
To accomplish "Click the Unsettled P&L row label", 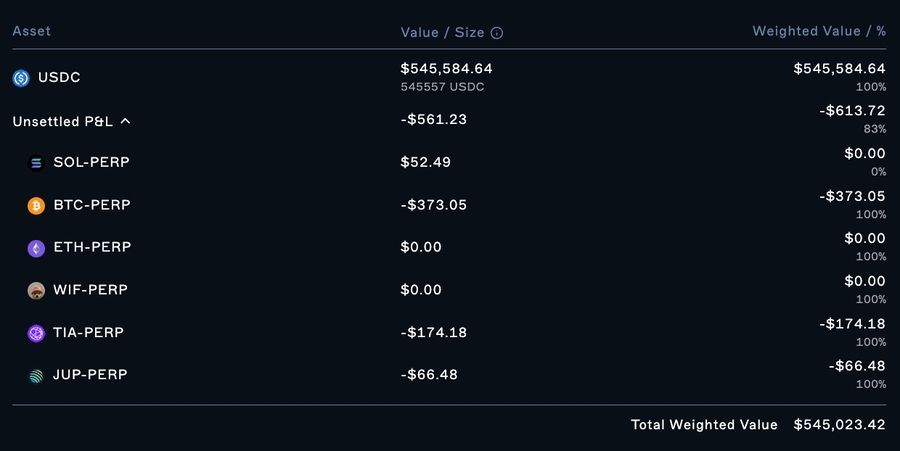I will [62, 121].
